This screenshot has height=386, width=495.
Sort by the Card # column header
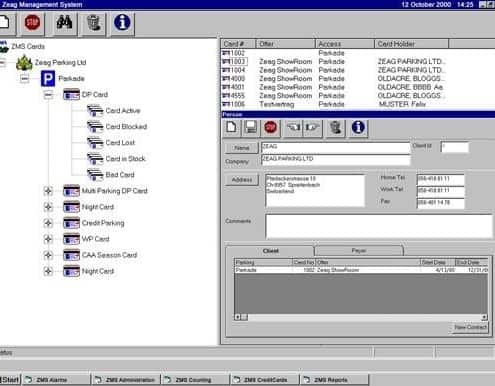(238, 44)
